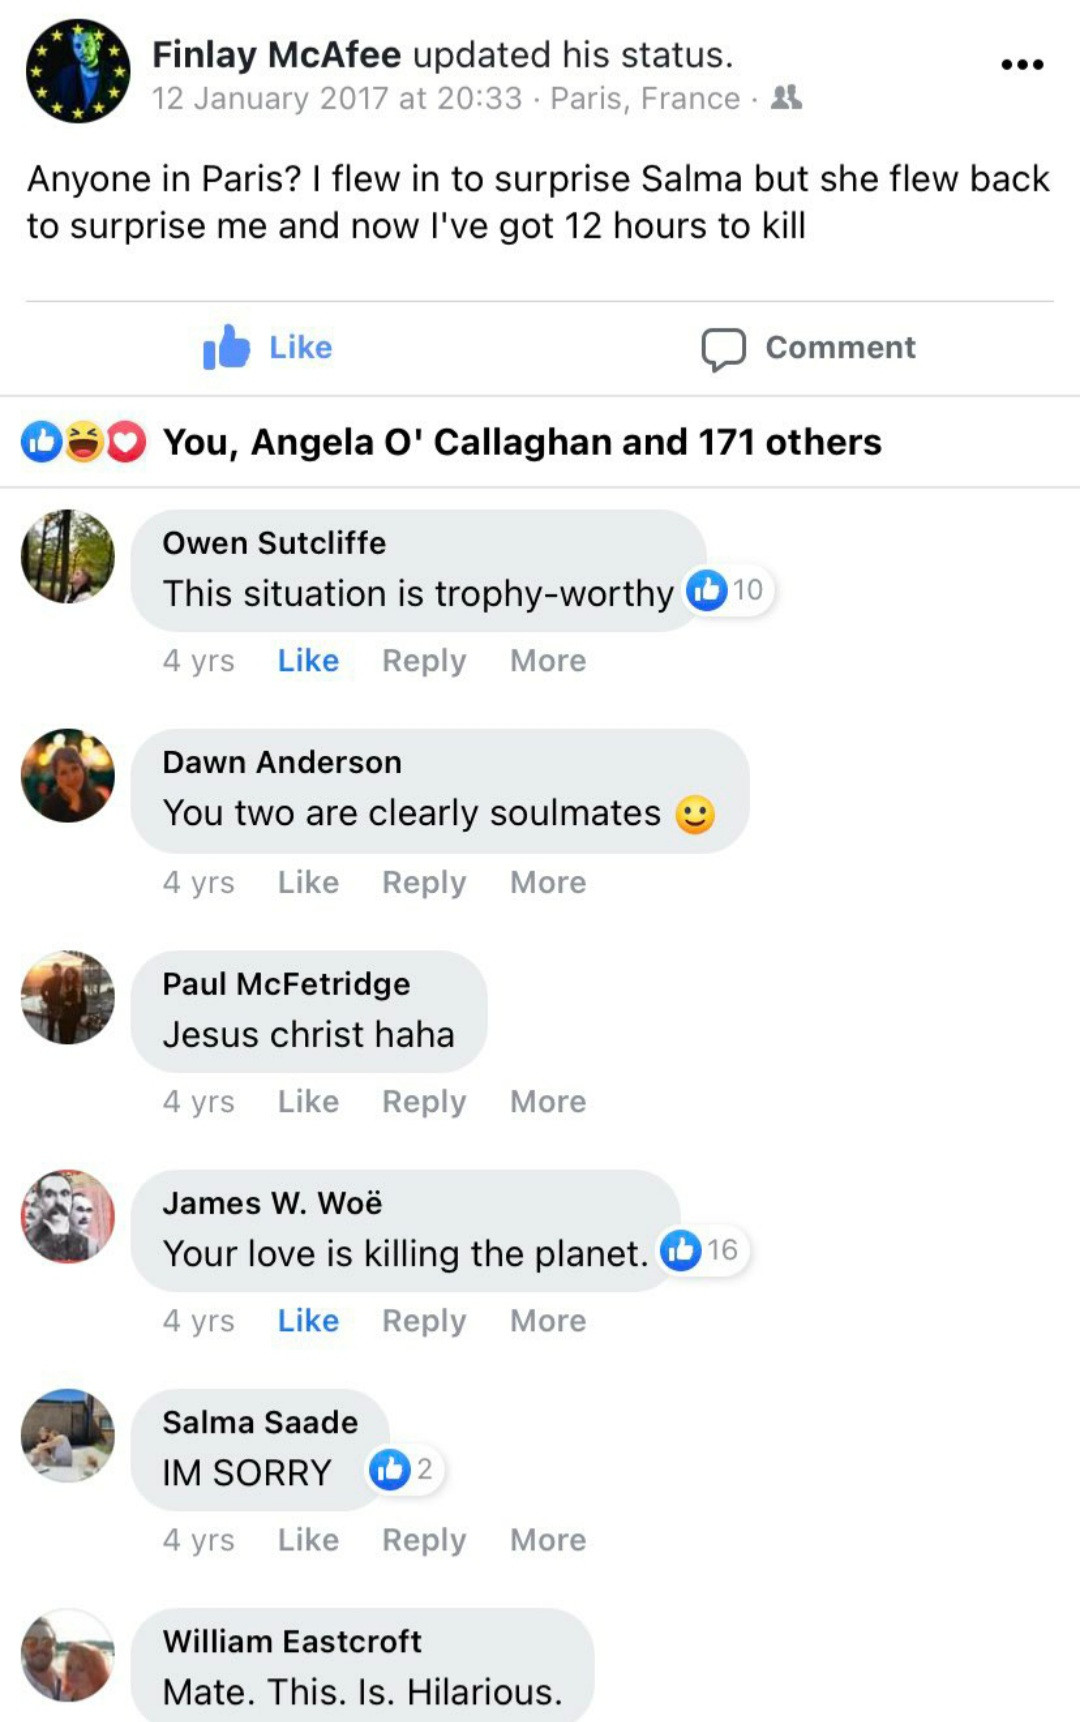The width and height of the screenshot is (1080, 1722).
Task: View the 2 likes on Salma Saade's comment
Action: pyautogui.click(x=403, y=1470)
